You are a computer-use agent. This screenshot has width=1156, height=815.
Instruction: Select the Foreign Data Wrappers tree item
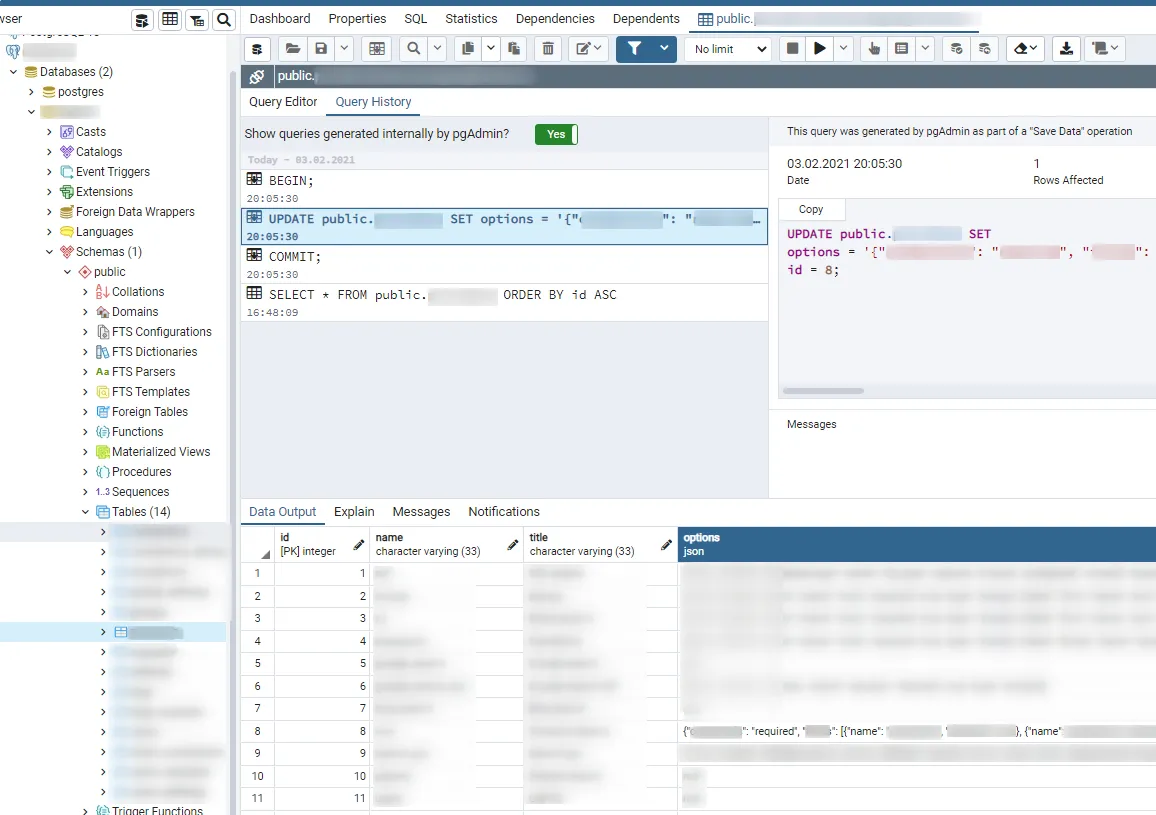click(x=135, y=212)
